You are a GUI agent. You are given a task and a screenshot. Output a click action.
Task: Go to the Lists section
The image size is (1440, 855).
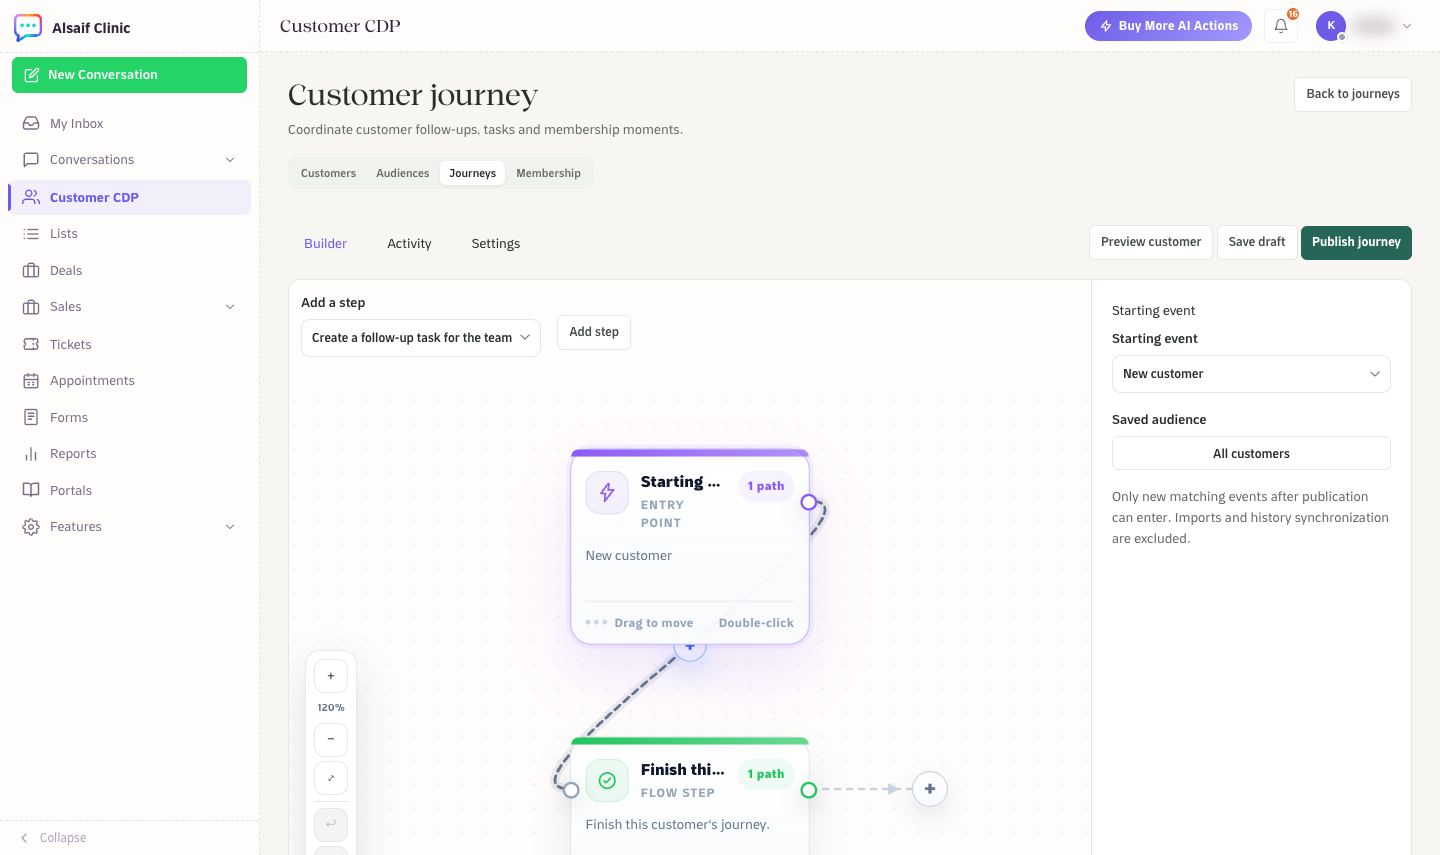pos(129,233)
